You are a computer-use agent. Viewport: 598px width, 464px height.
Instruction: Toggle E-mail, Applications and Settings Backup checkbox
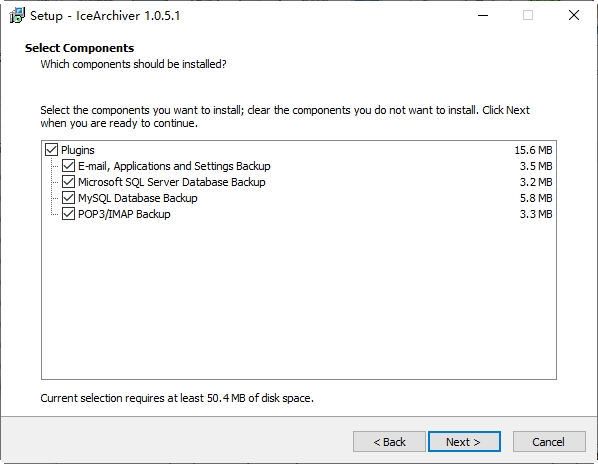(x=68, y=166)
